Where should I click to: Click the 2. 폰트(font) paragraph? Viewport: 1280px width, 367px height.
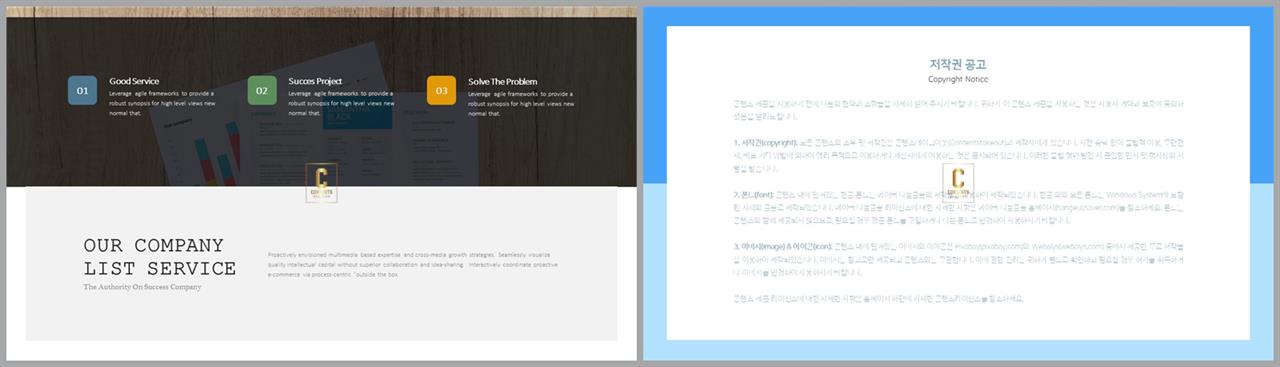[958, 207]
